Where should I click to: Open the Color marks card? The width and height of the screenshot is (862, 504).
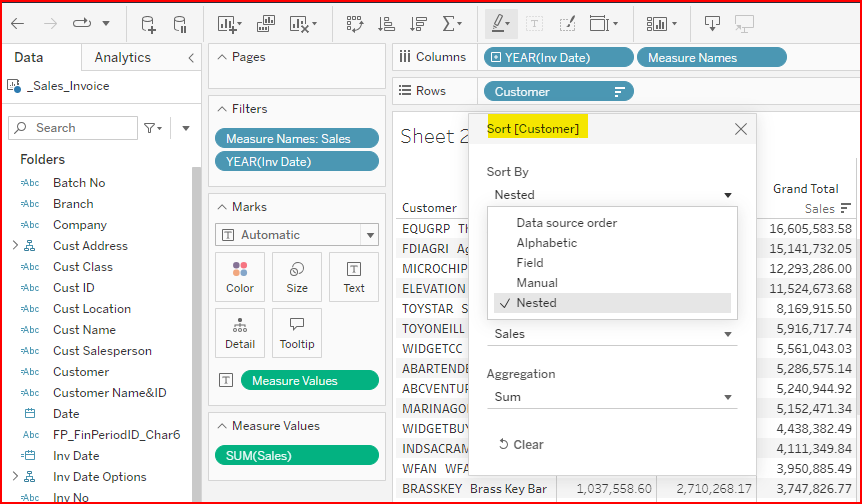240,277
